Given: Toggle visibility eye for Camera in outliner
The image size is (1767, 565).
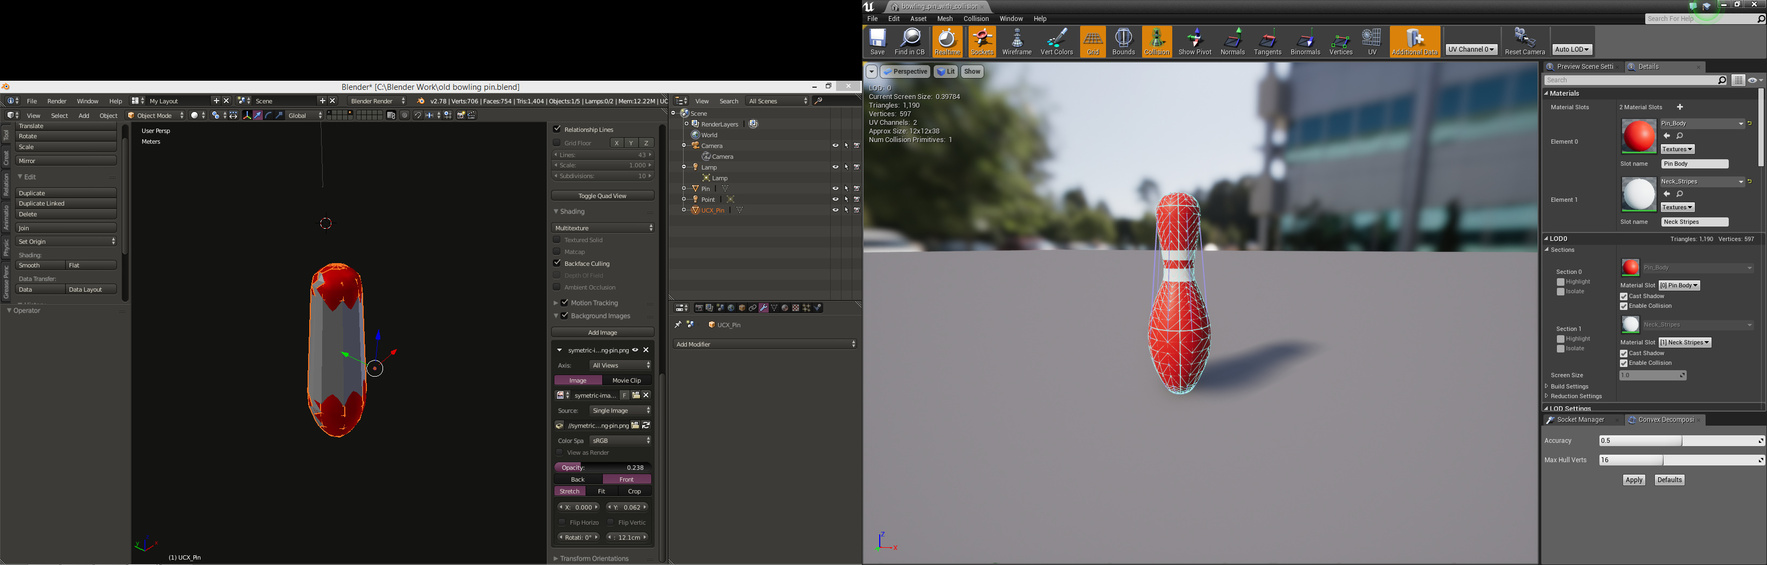Looking at the screenshot, I should pyautogui.click(x=835, y=146).
